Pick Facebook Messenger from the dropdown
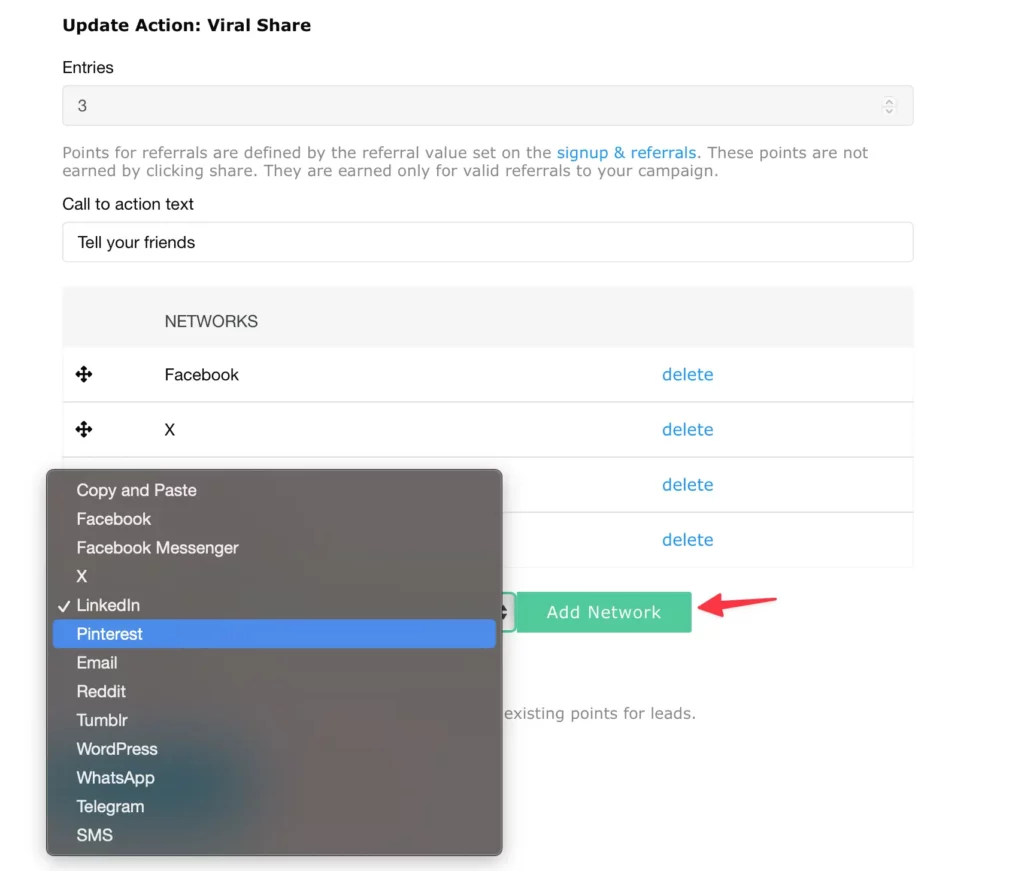The image size is (1024, 871). (274, 547)
